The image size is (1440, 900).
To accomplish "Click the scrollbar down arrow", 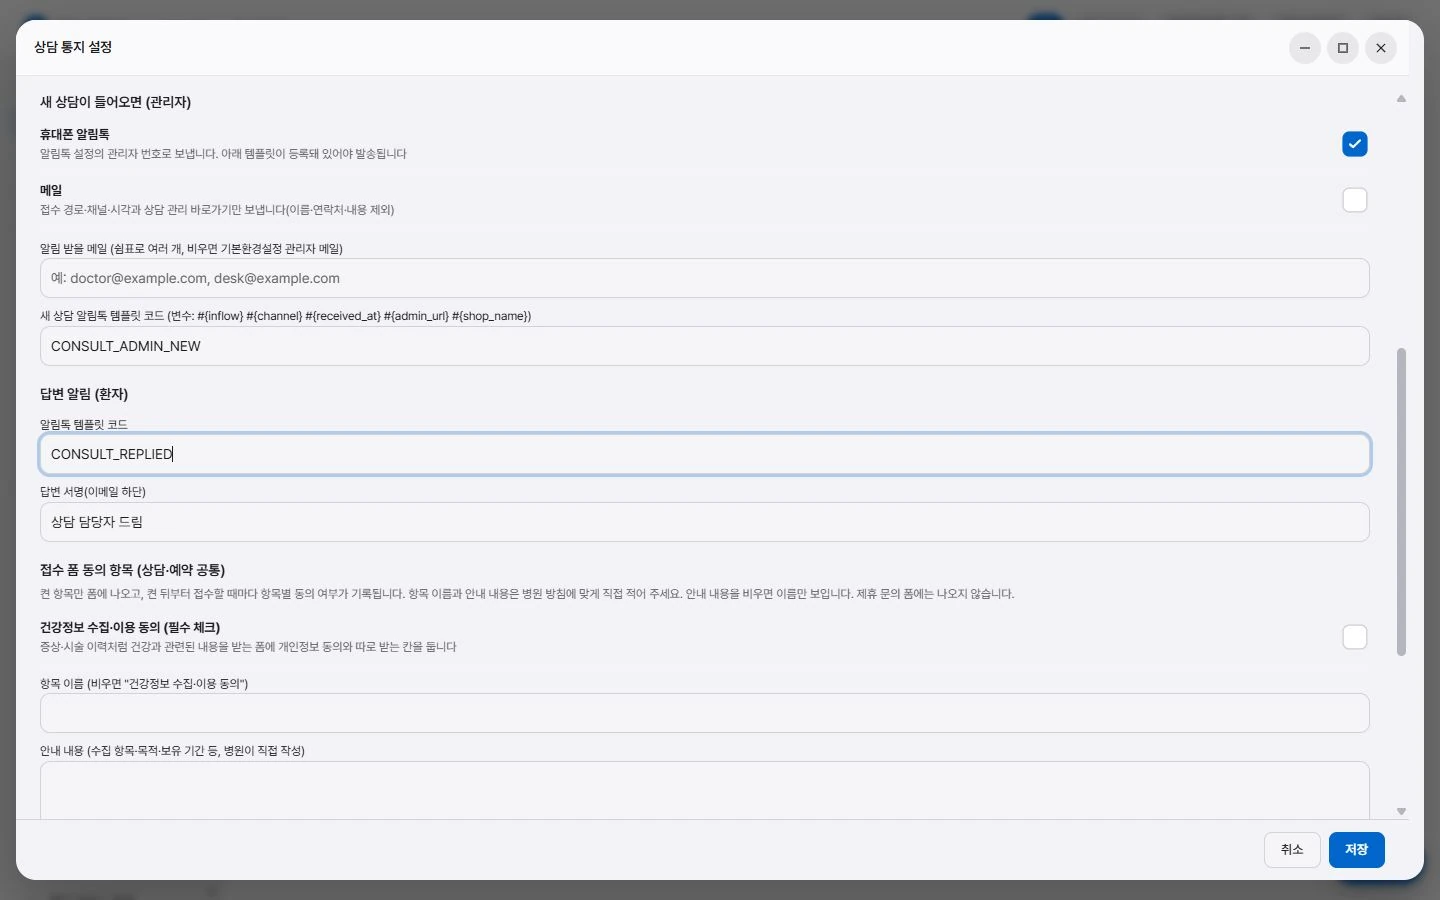I will [1401, 811].
